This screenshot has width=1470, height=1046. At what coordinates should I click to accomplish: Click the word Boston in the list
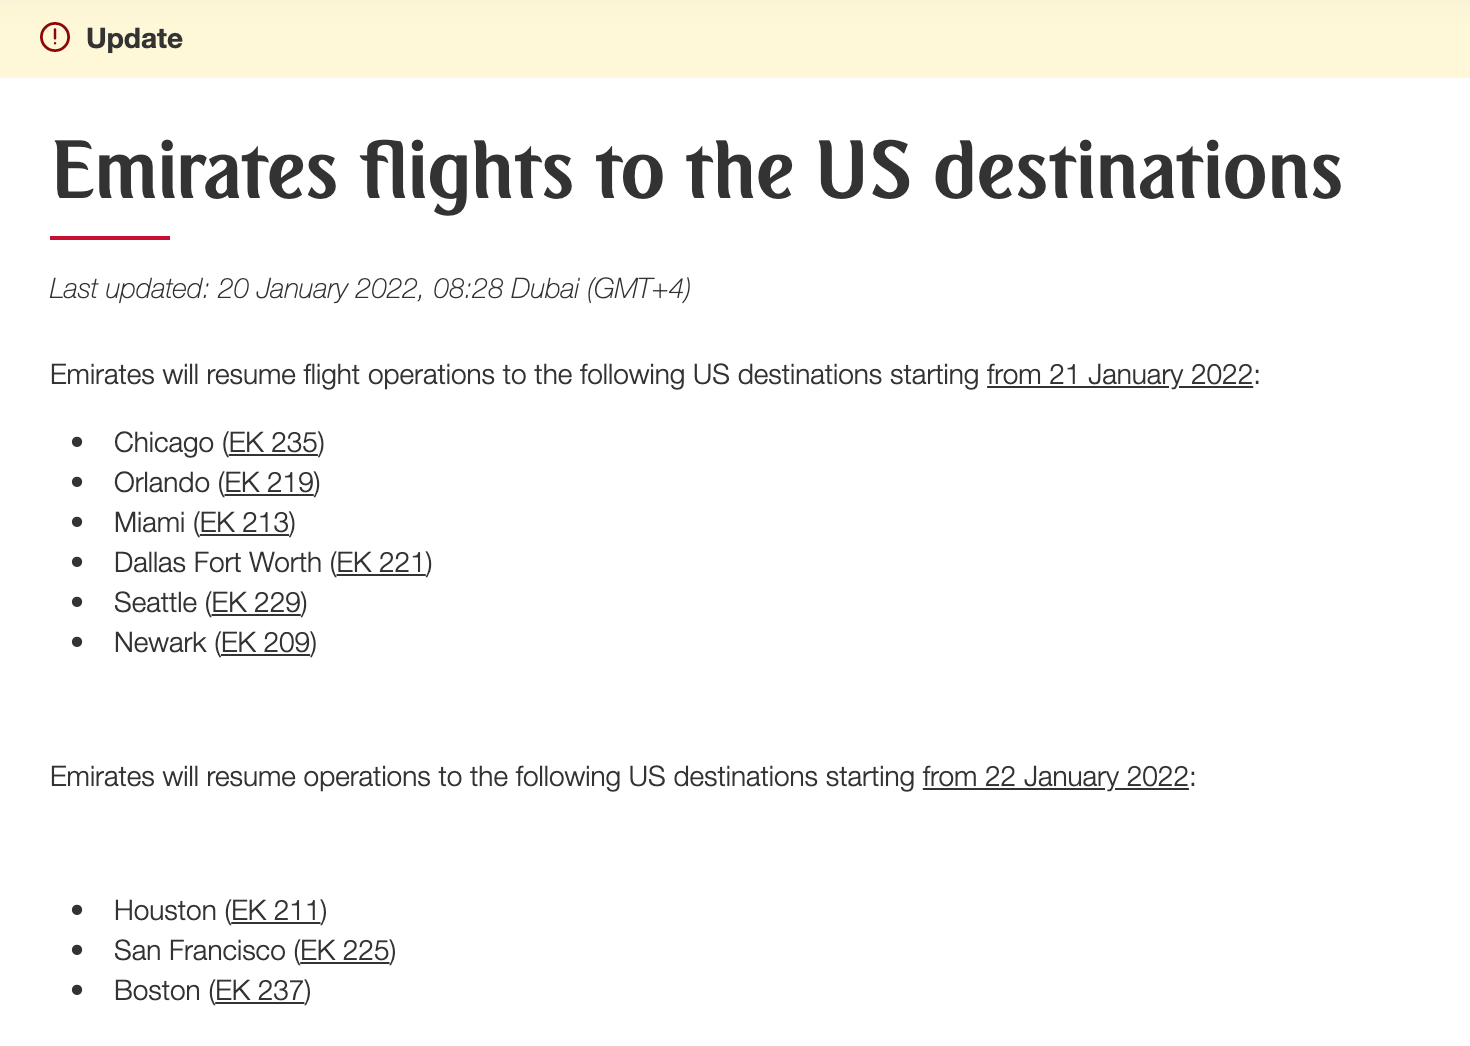(x=157, y=991)
